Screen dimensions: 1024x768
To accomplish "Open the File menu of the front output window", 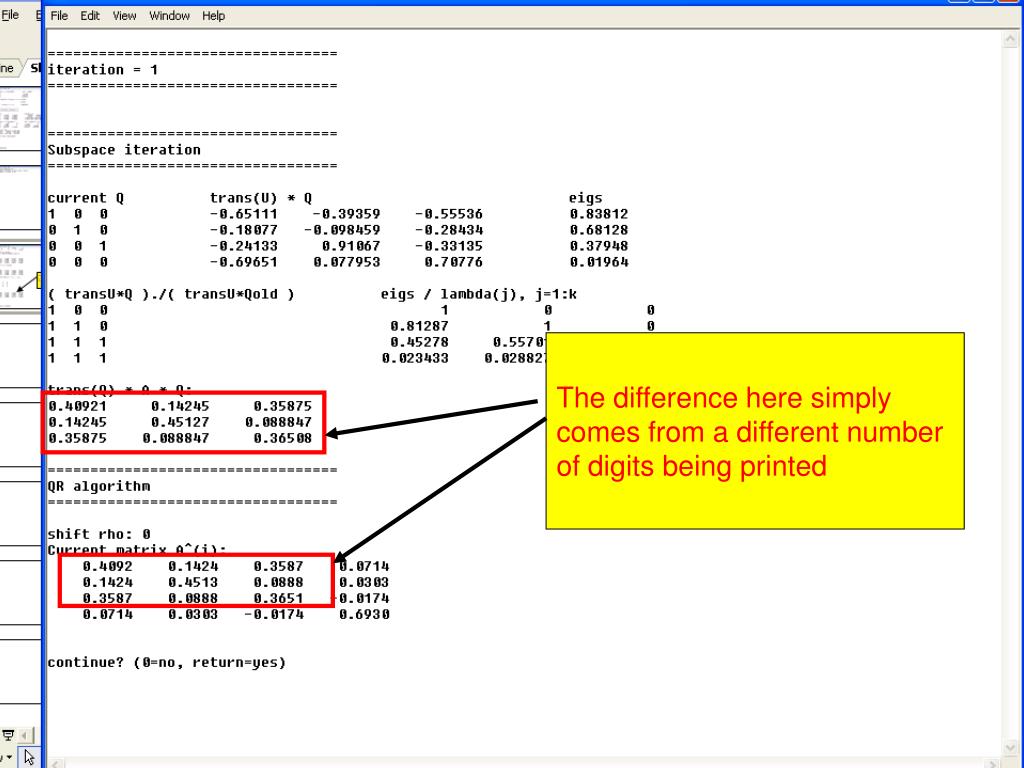I will pos(59,16).
